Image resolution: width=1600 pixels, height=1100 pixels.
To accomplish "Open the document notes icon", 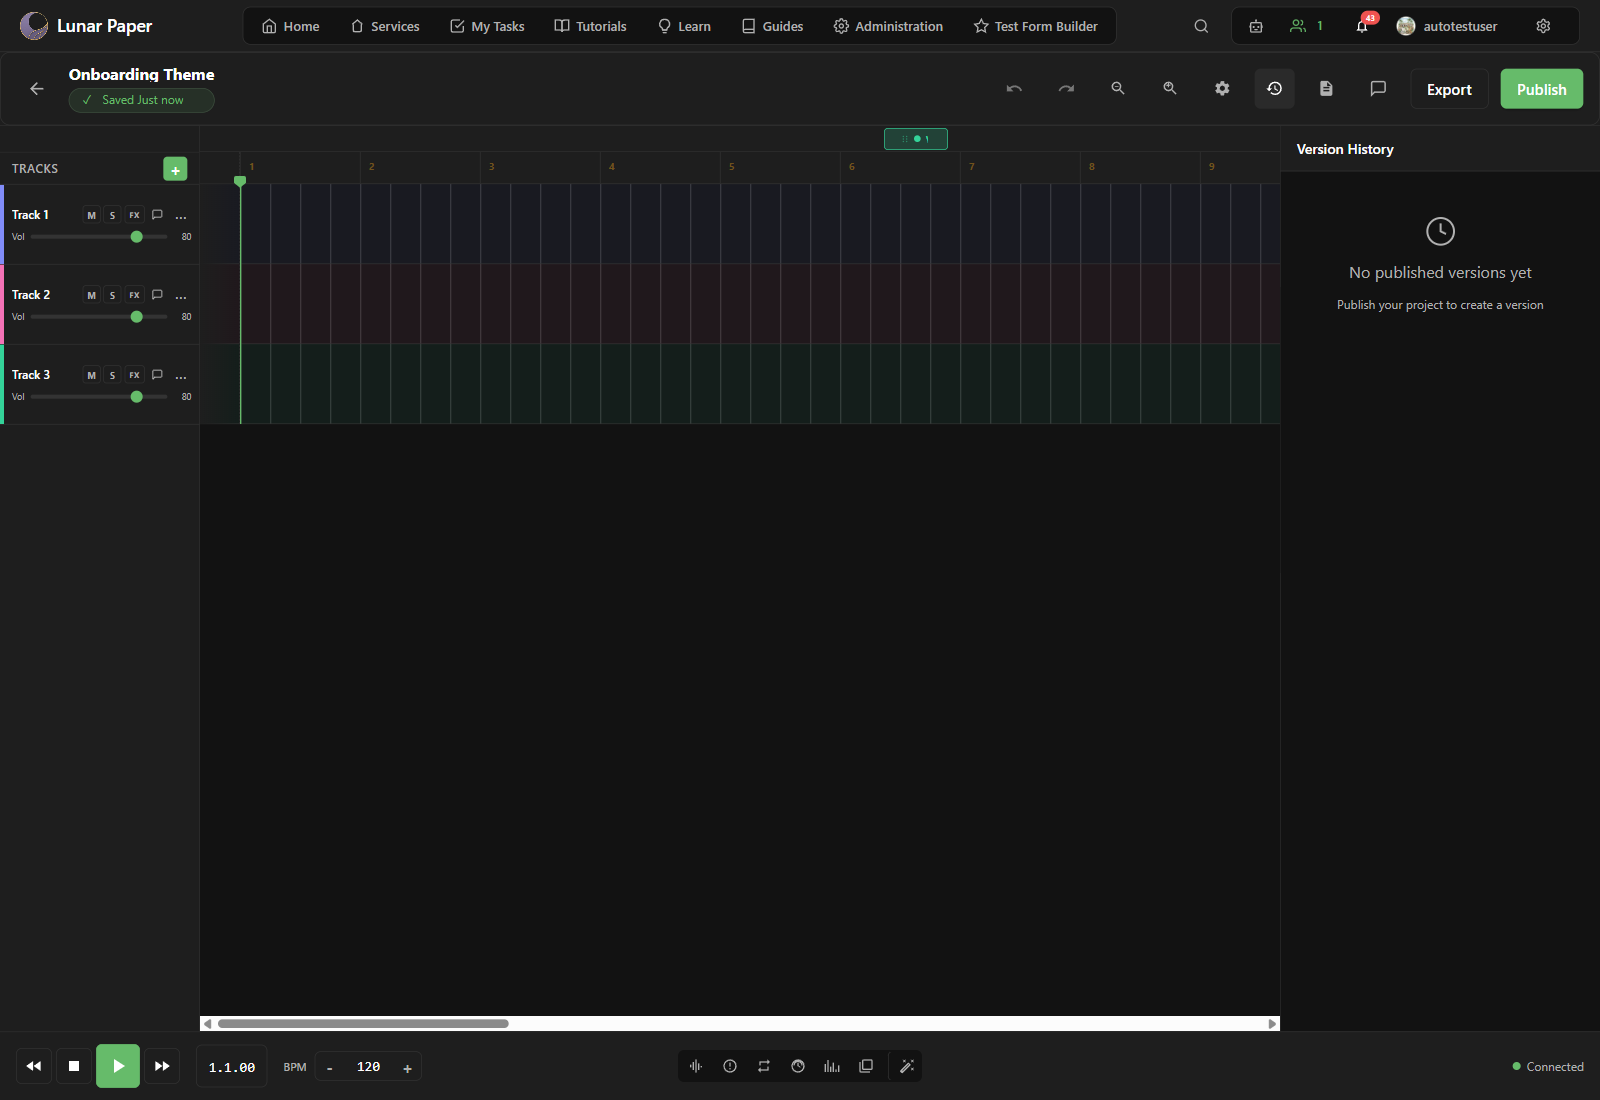I will coord(1326,89).
